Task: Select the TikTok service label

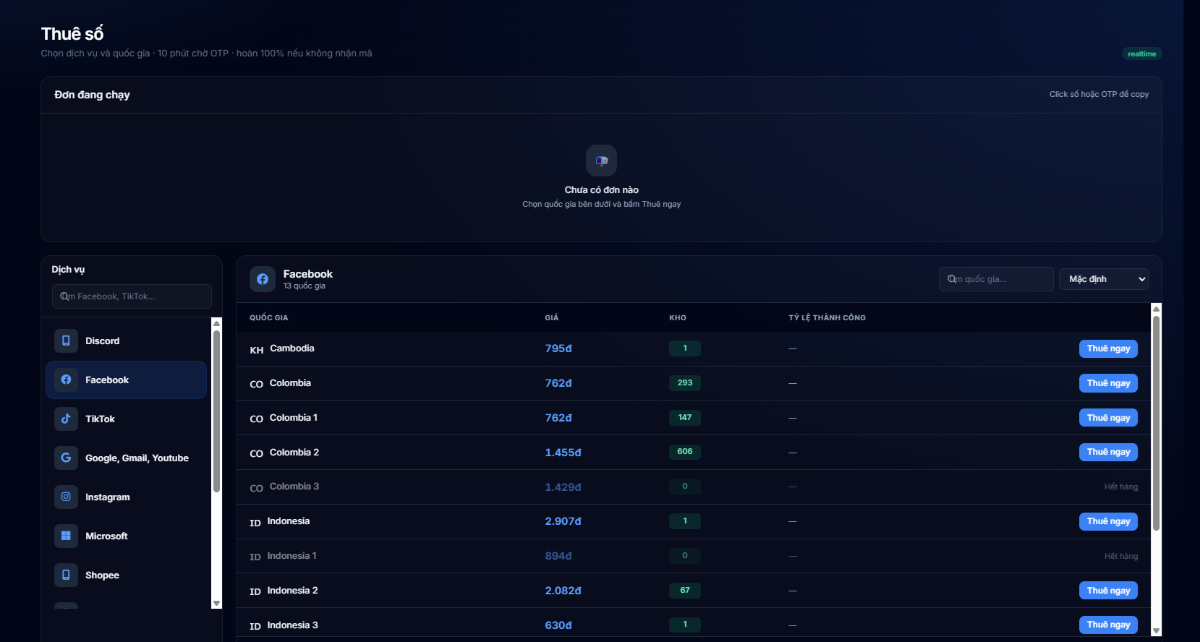Action: pyautogui.click(x=100, y=419)
